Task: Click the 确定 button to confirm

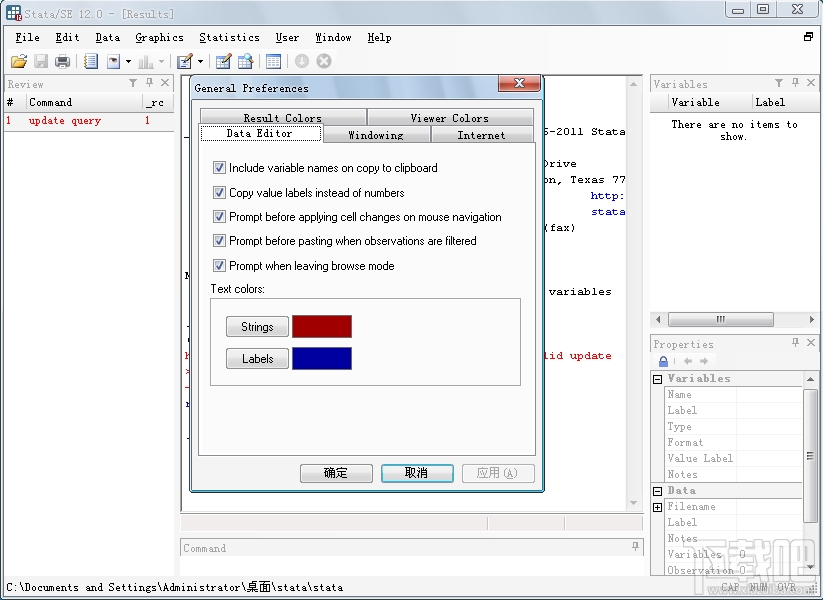Action: [x=336, y=473]
